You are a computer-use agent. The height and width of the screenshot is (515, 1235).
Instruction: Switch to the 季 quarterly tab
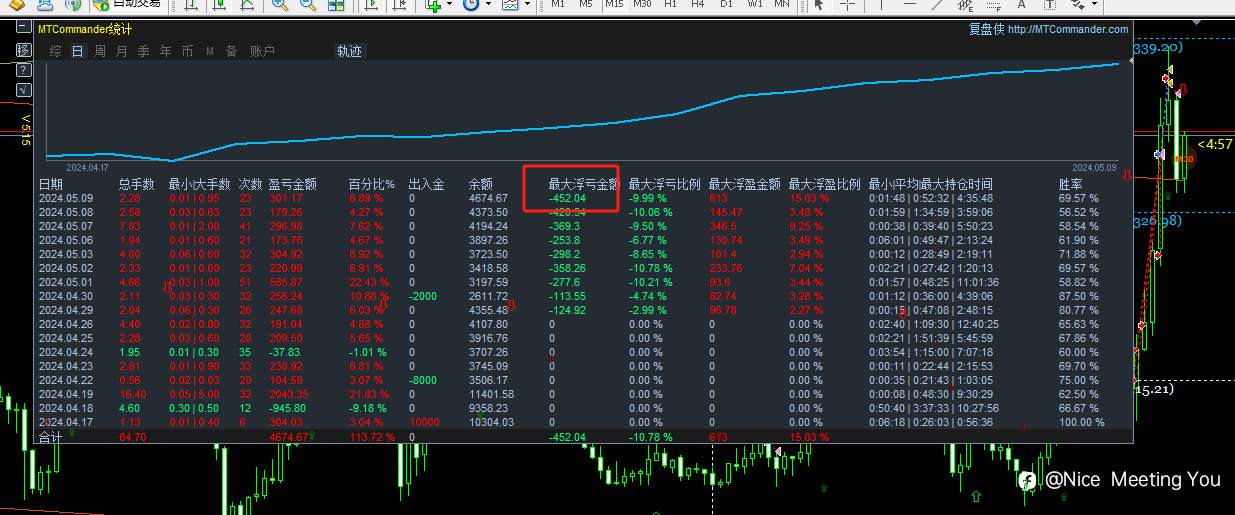pos(143,51)
